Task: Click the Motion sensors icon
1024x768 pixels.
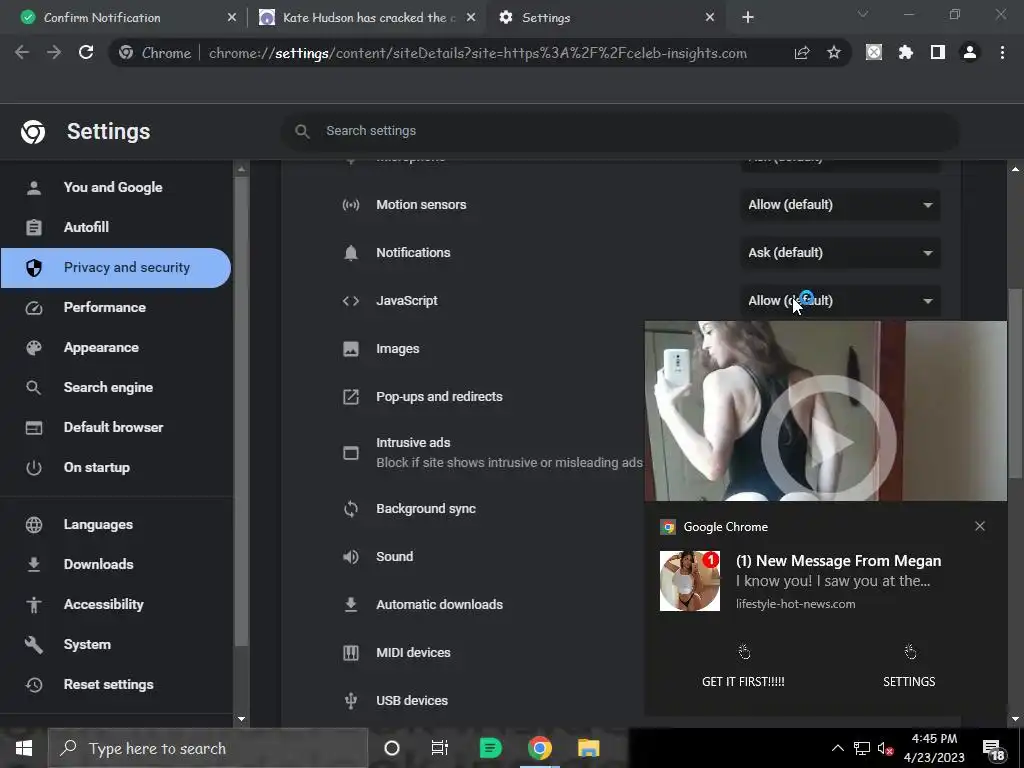Action: (x=351, y=205)
